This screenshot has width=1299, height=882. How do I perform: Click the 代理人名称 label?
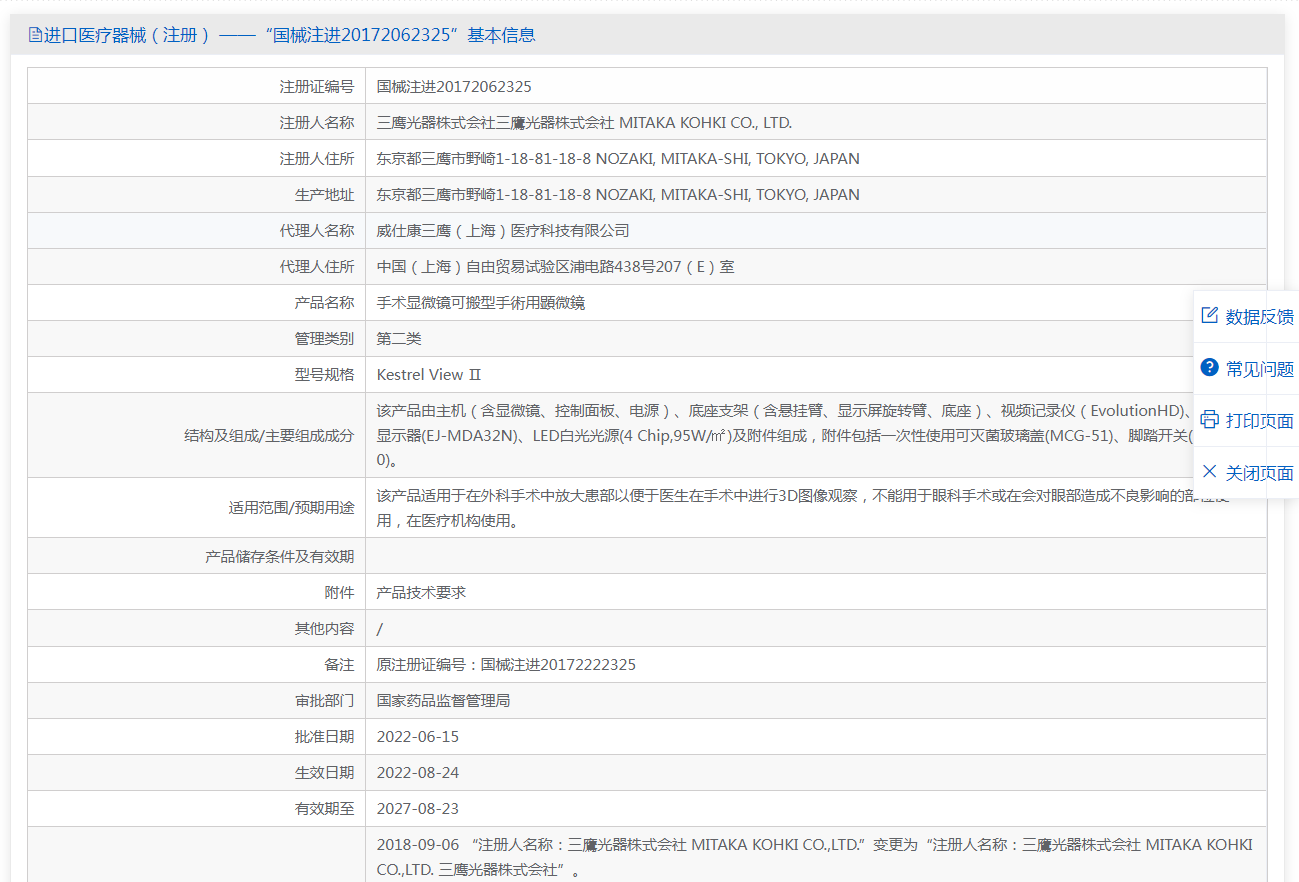[317, 231]
